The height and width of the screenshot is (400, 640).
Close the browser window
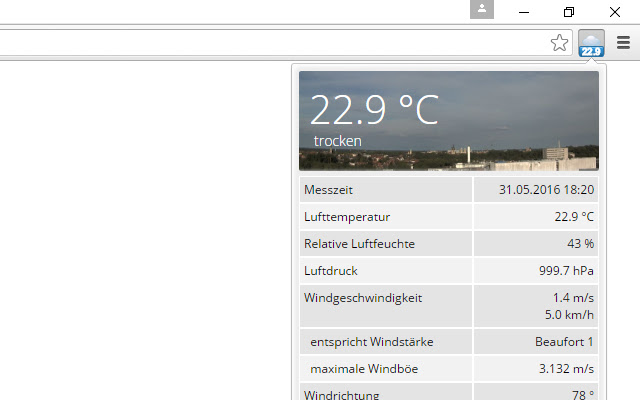[615, 12]
